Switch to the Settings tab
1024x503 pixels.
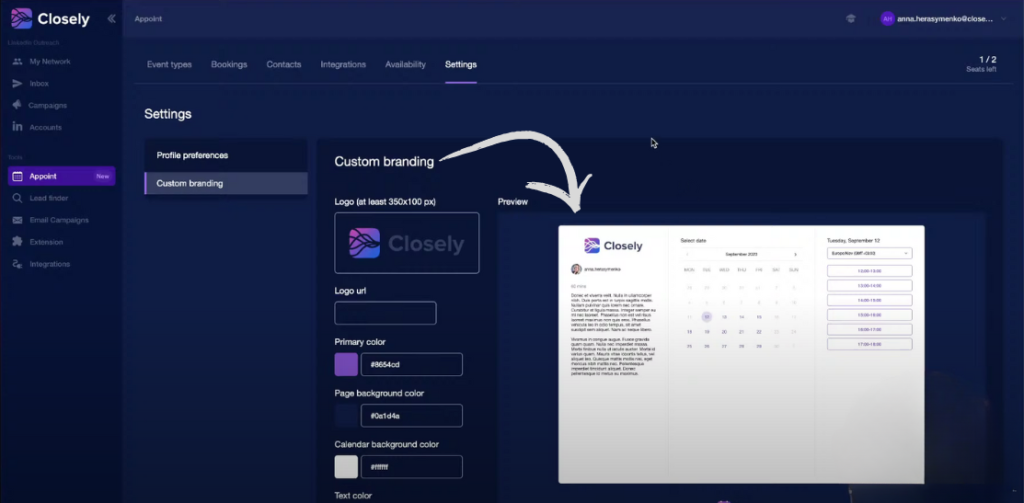pyautogui.click(x=460, y=65)
